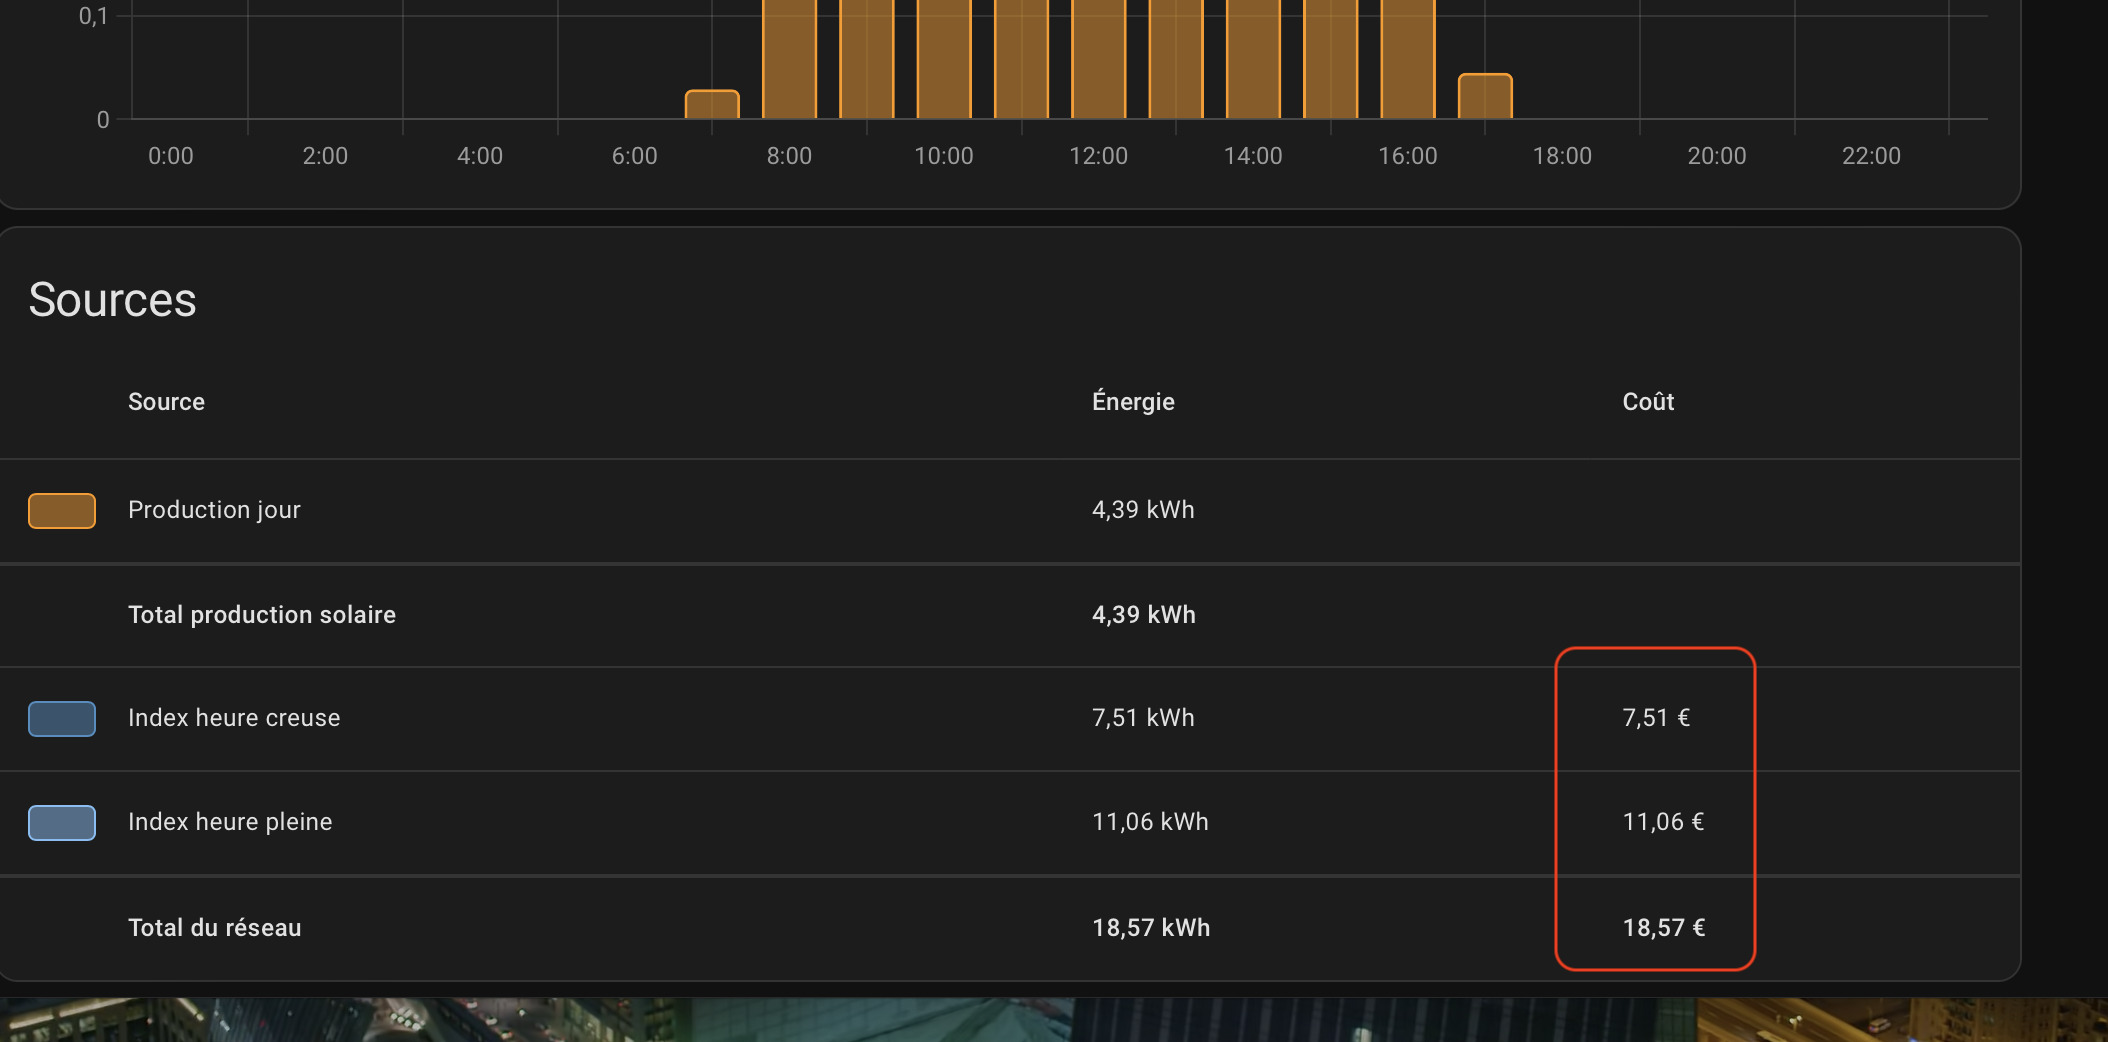Select the Index heure creuse source label
The height and width of the screenshot is (1042, 2108).
(234, 718)
